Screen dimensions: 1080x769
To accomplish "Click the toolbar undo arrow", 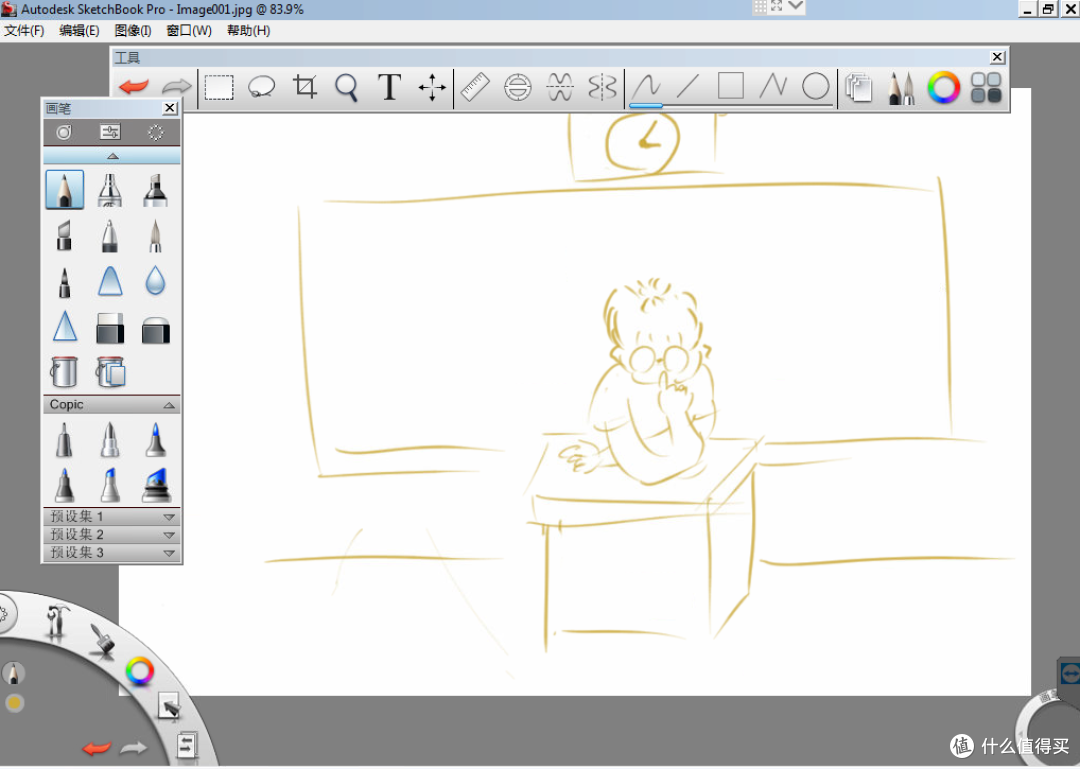I will click(x=134, y=87).
